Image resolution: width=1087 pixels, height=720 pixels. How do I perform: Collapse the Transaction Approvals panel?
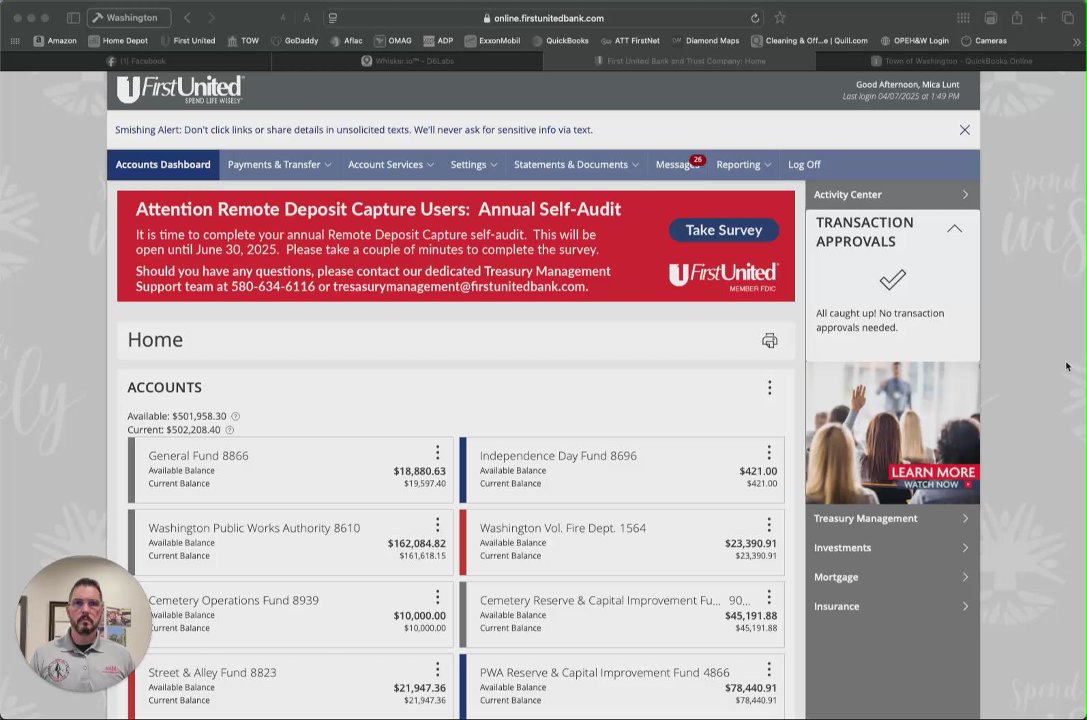point(955,229)
